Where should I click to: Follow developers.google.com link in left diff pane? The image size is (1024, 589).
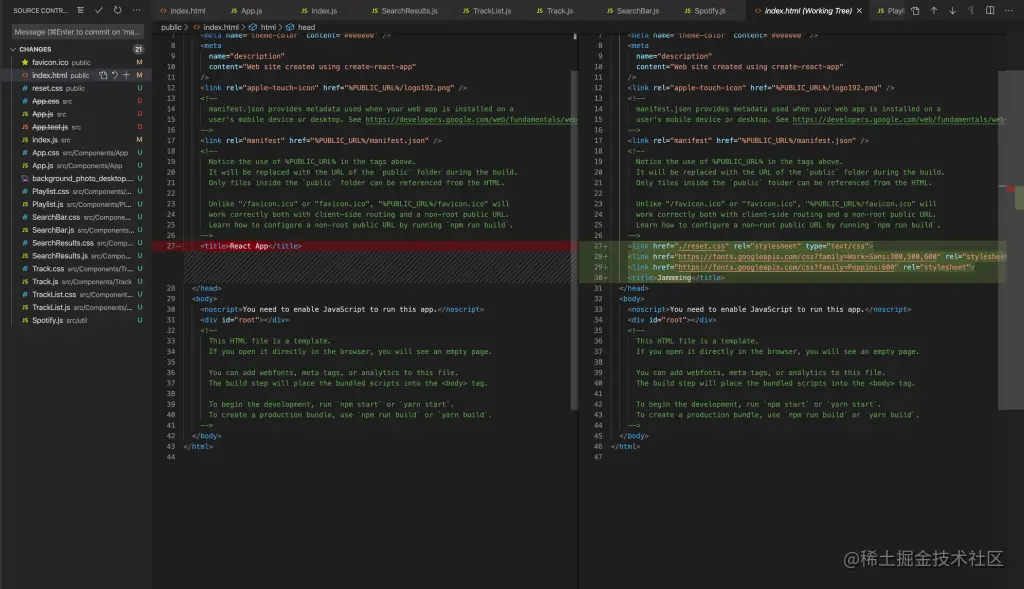coord(471,119)
